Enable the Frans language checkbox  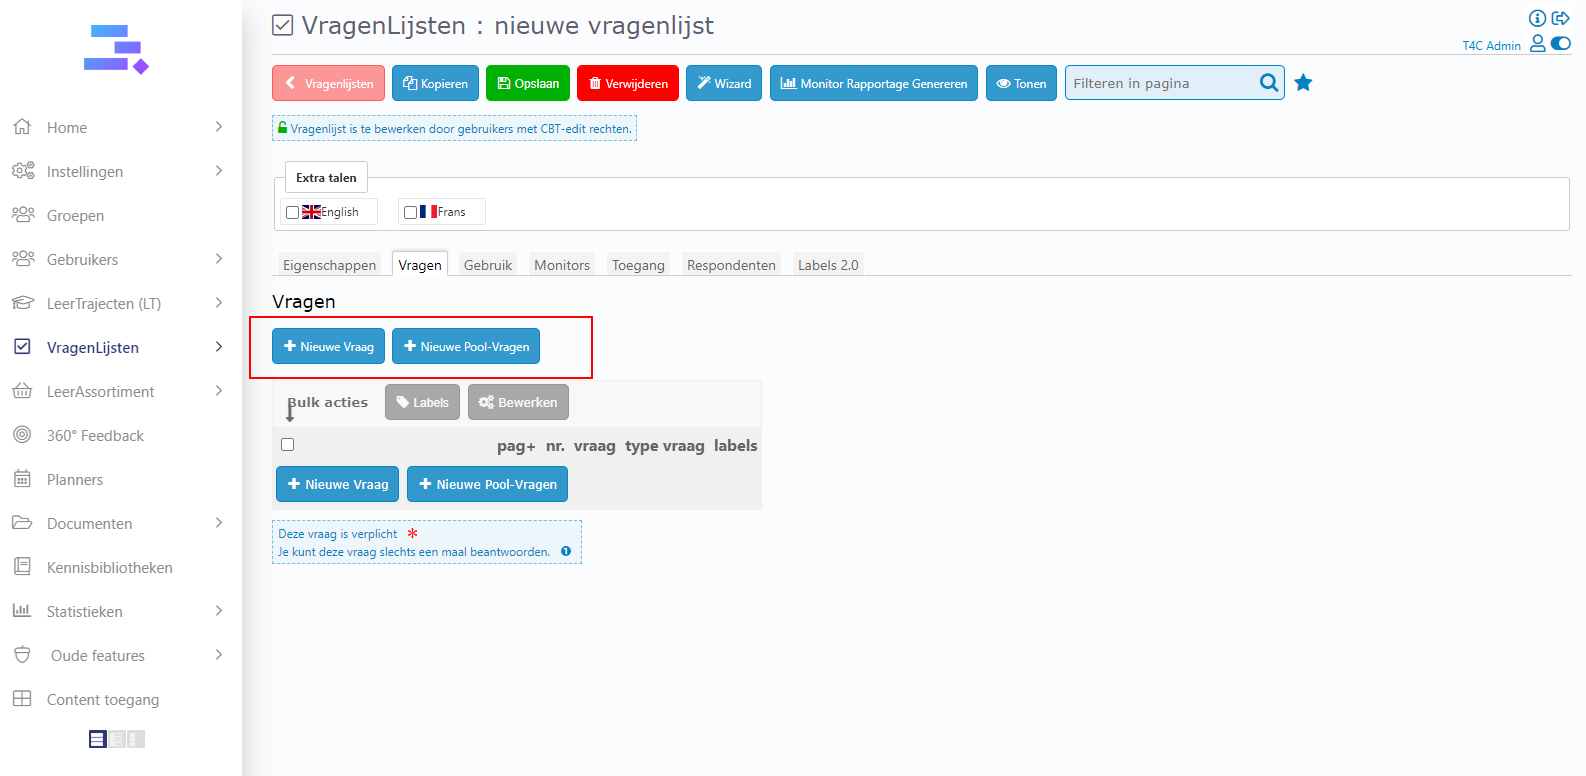pos(410,212)
